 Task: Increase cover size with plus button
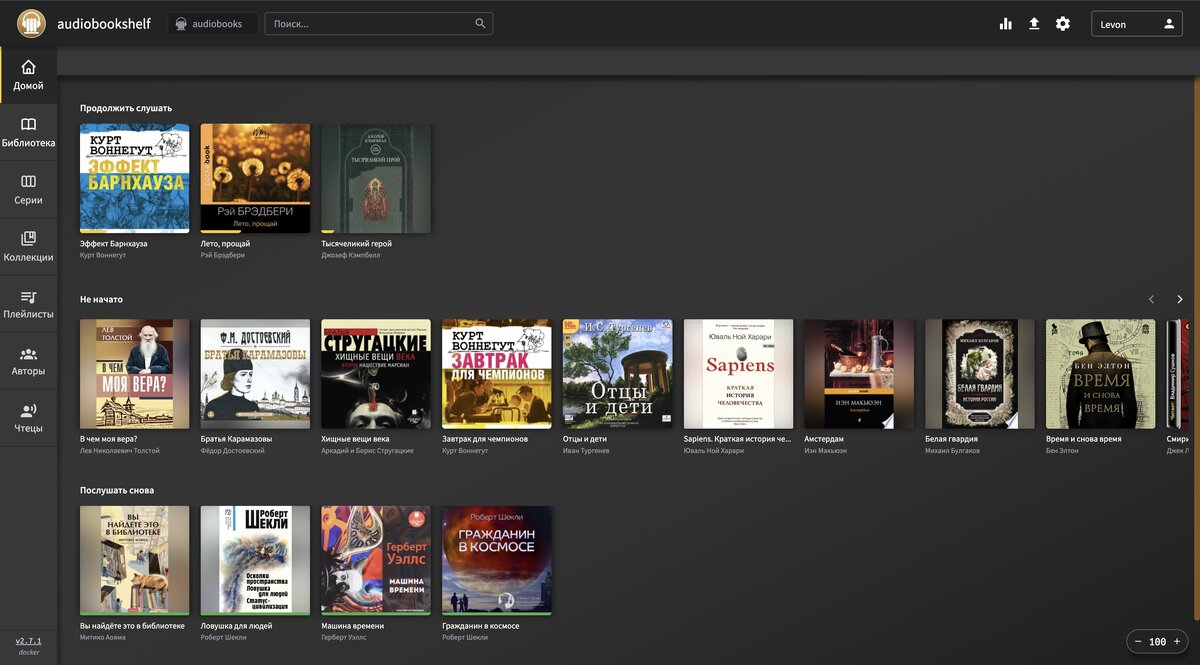[x=1177, y=641]
